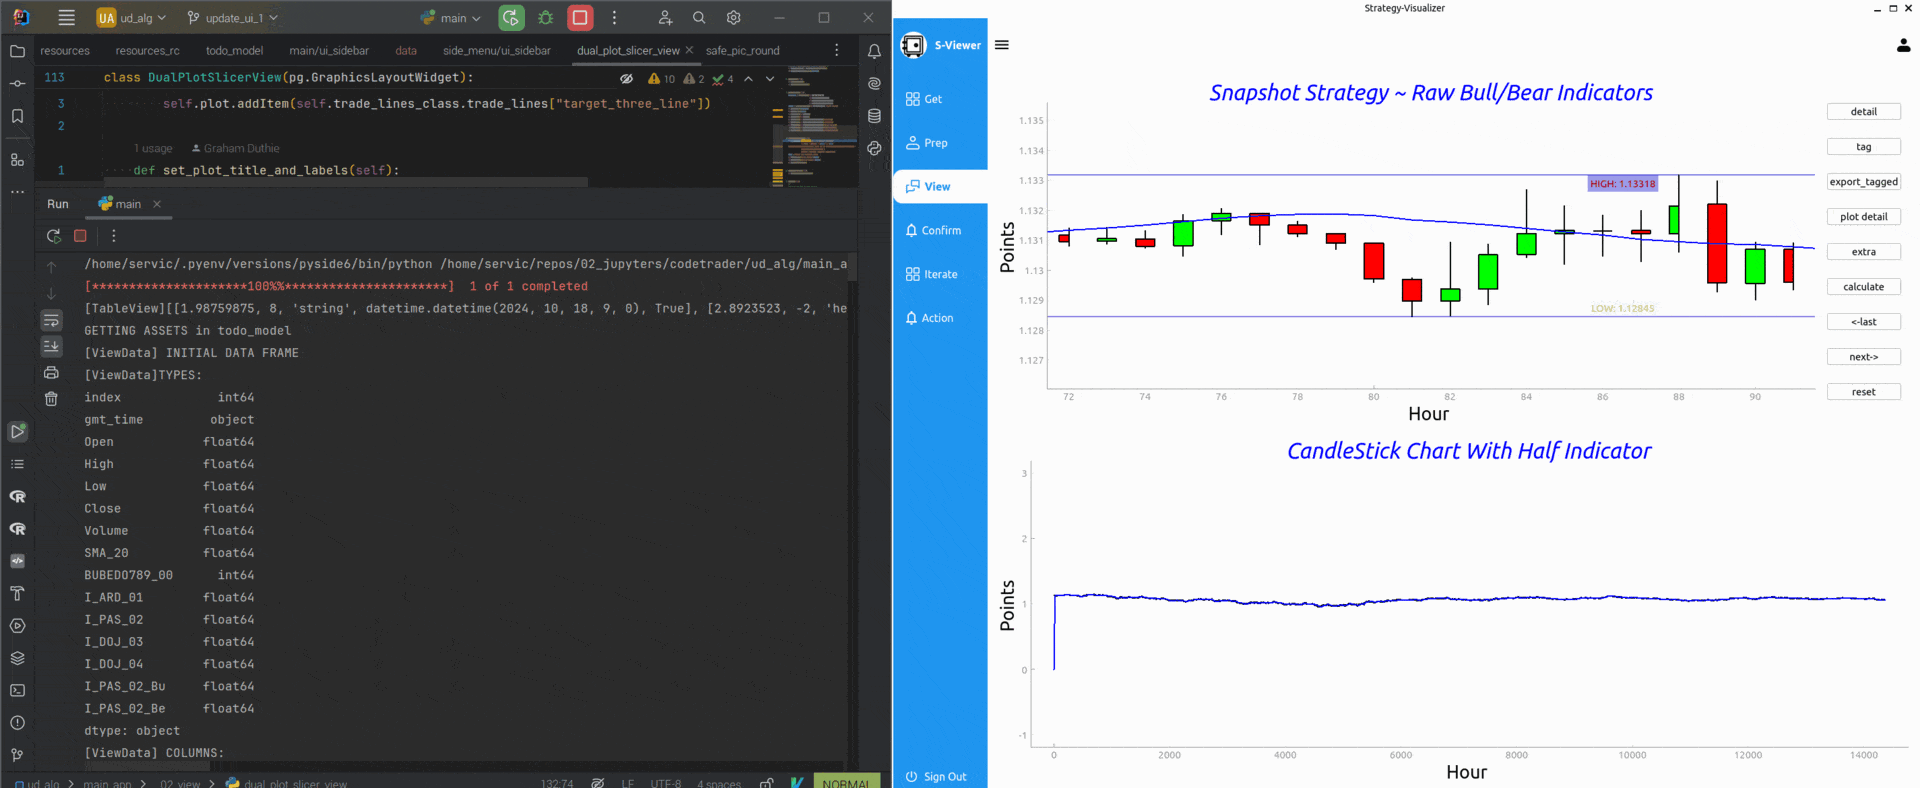
Task: Open the Python Packages layers icon
Action: 17,658
